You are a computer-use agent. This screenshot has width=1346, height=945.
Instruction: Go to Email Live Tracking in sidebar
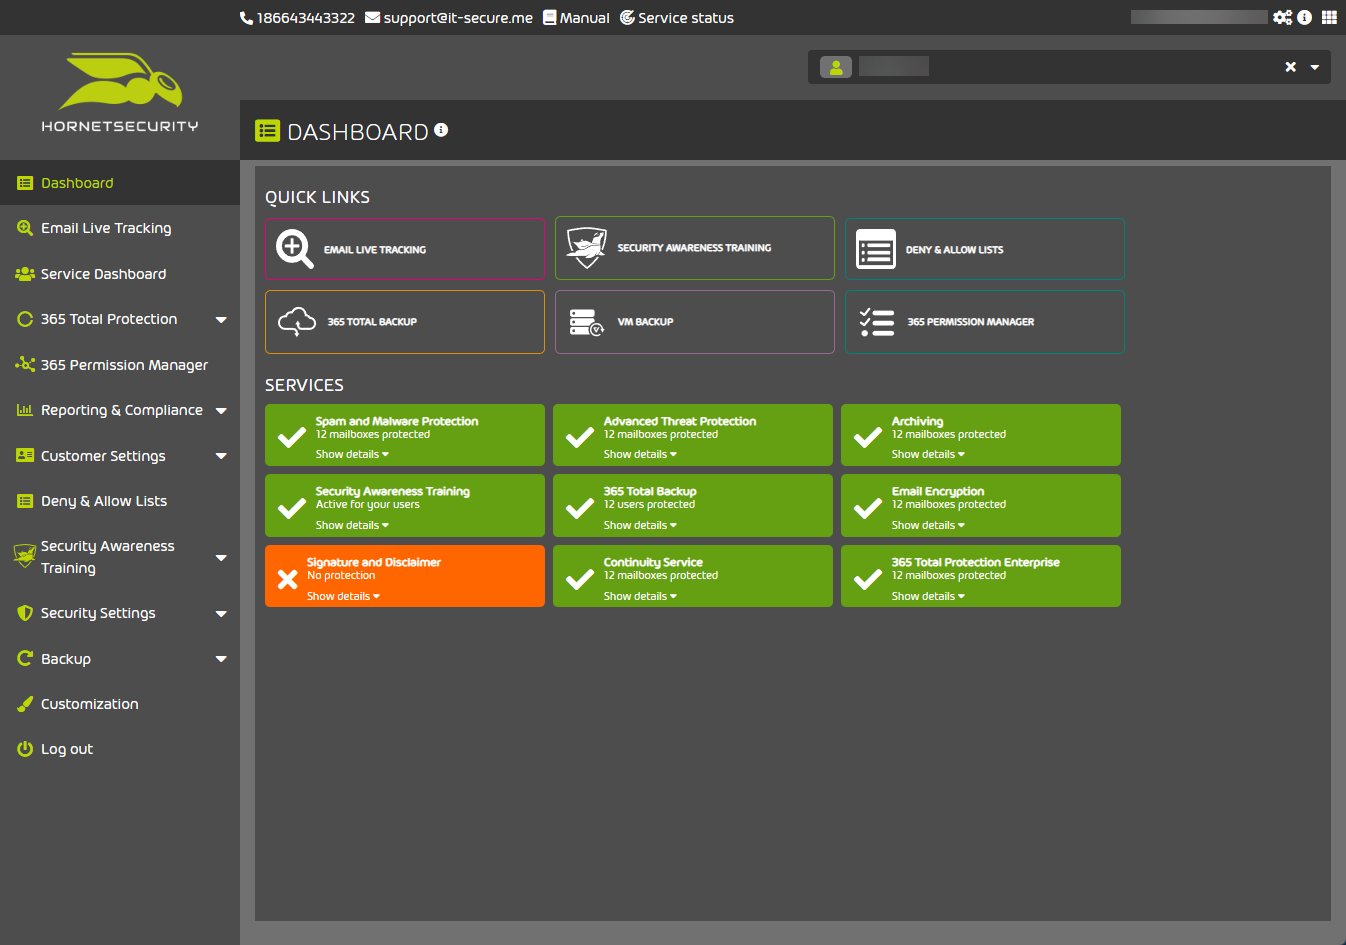pyautogui.click(x=106, y=228)
